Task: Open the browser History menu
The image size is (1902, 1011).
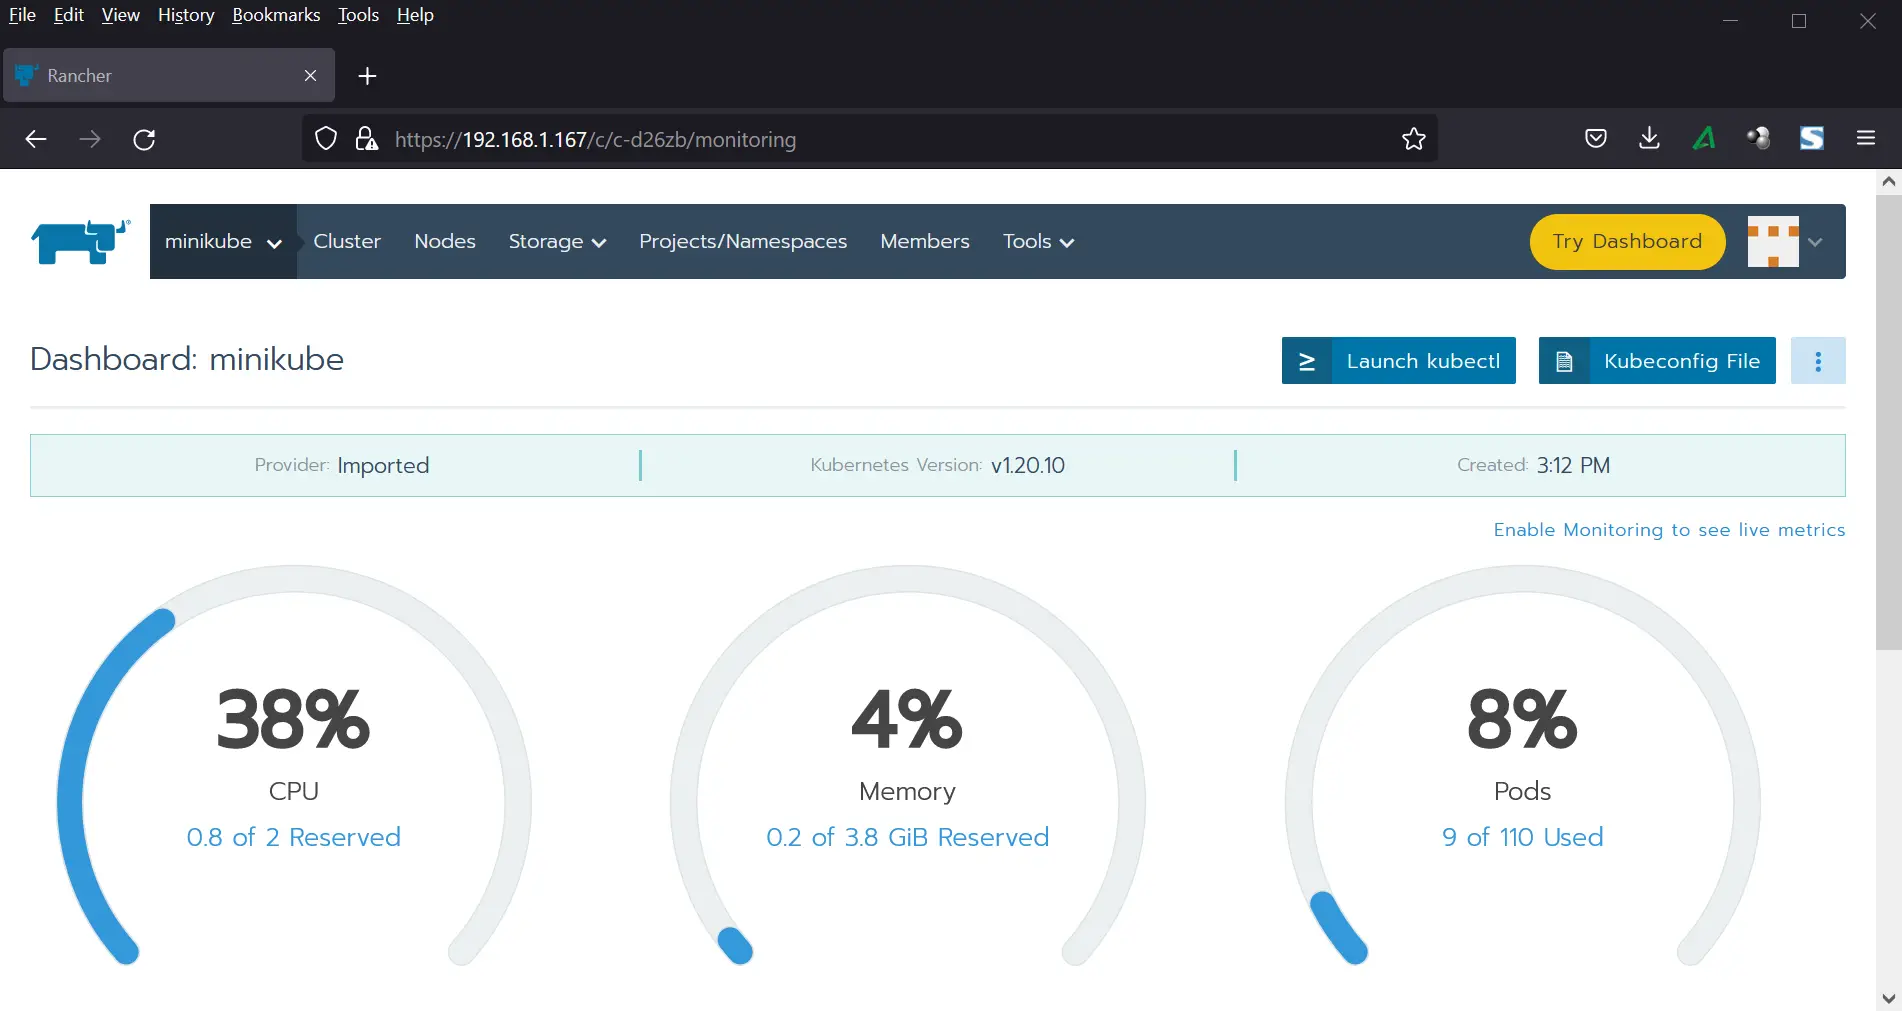Action: 186,15
